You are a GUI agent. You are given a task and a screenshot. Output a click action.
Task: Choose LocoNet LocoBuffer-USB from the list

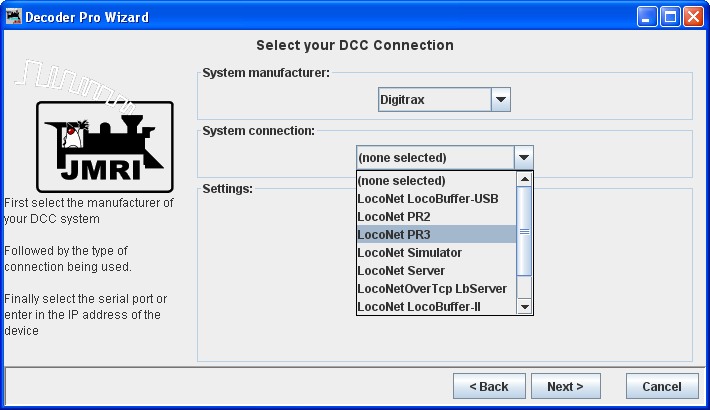[436, 199]
